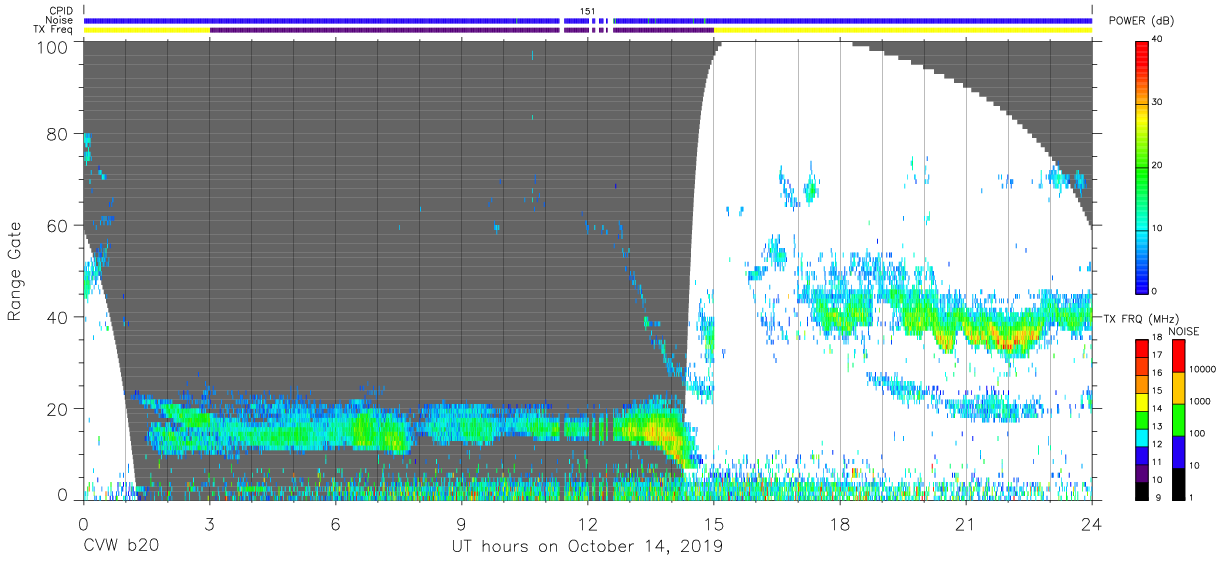Screen dimensions: 1228x567
Task: Click the Range Gate axis title
Action: 15,272
